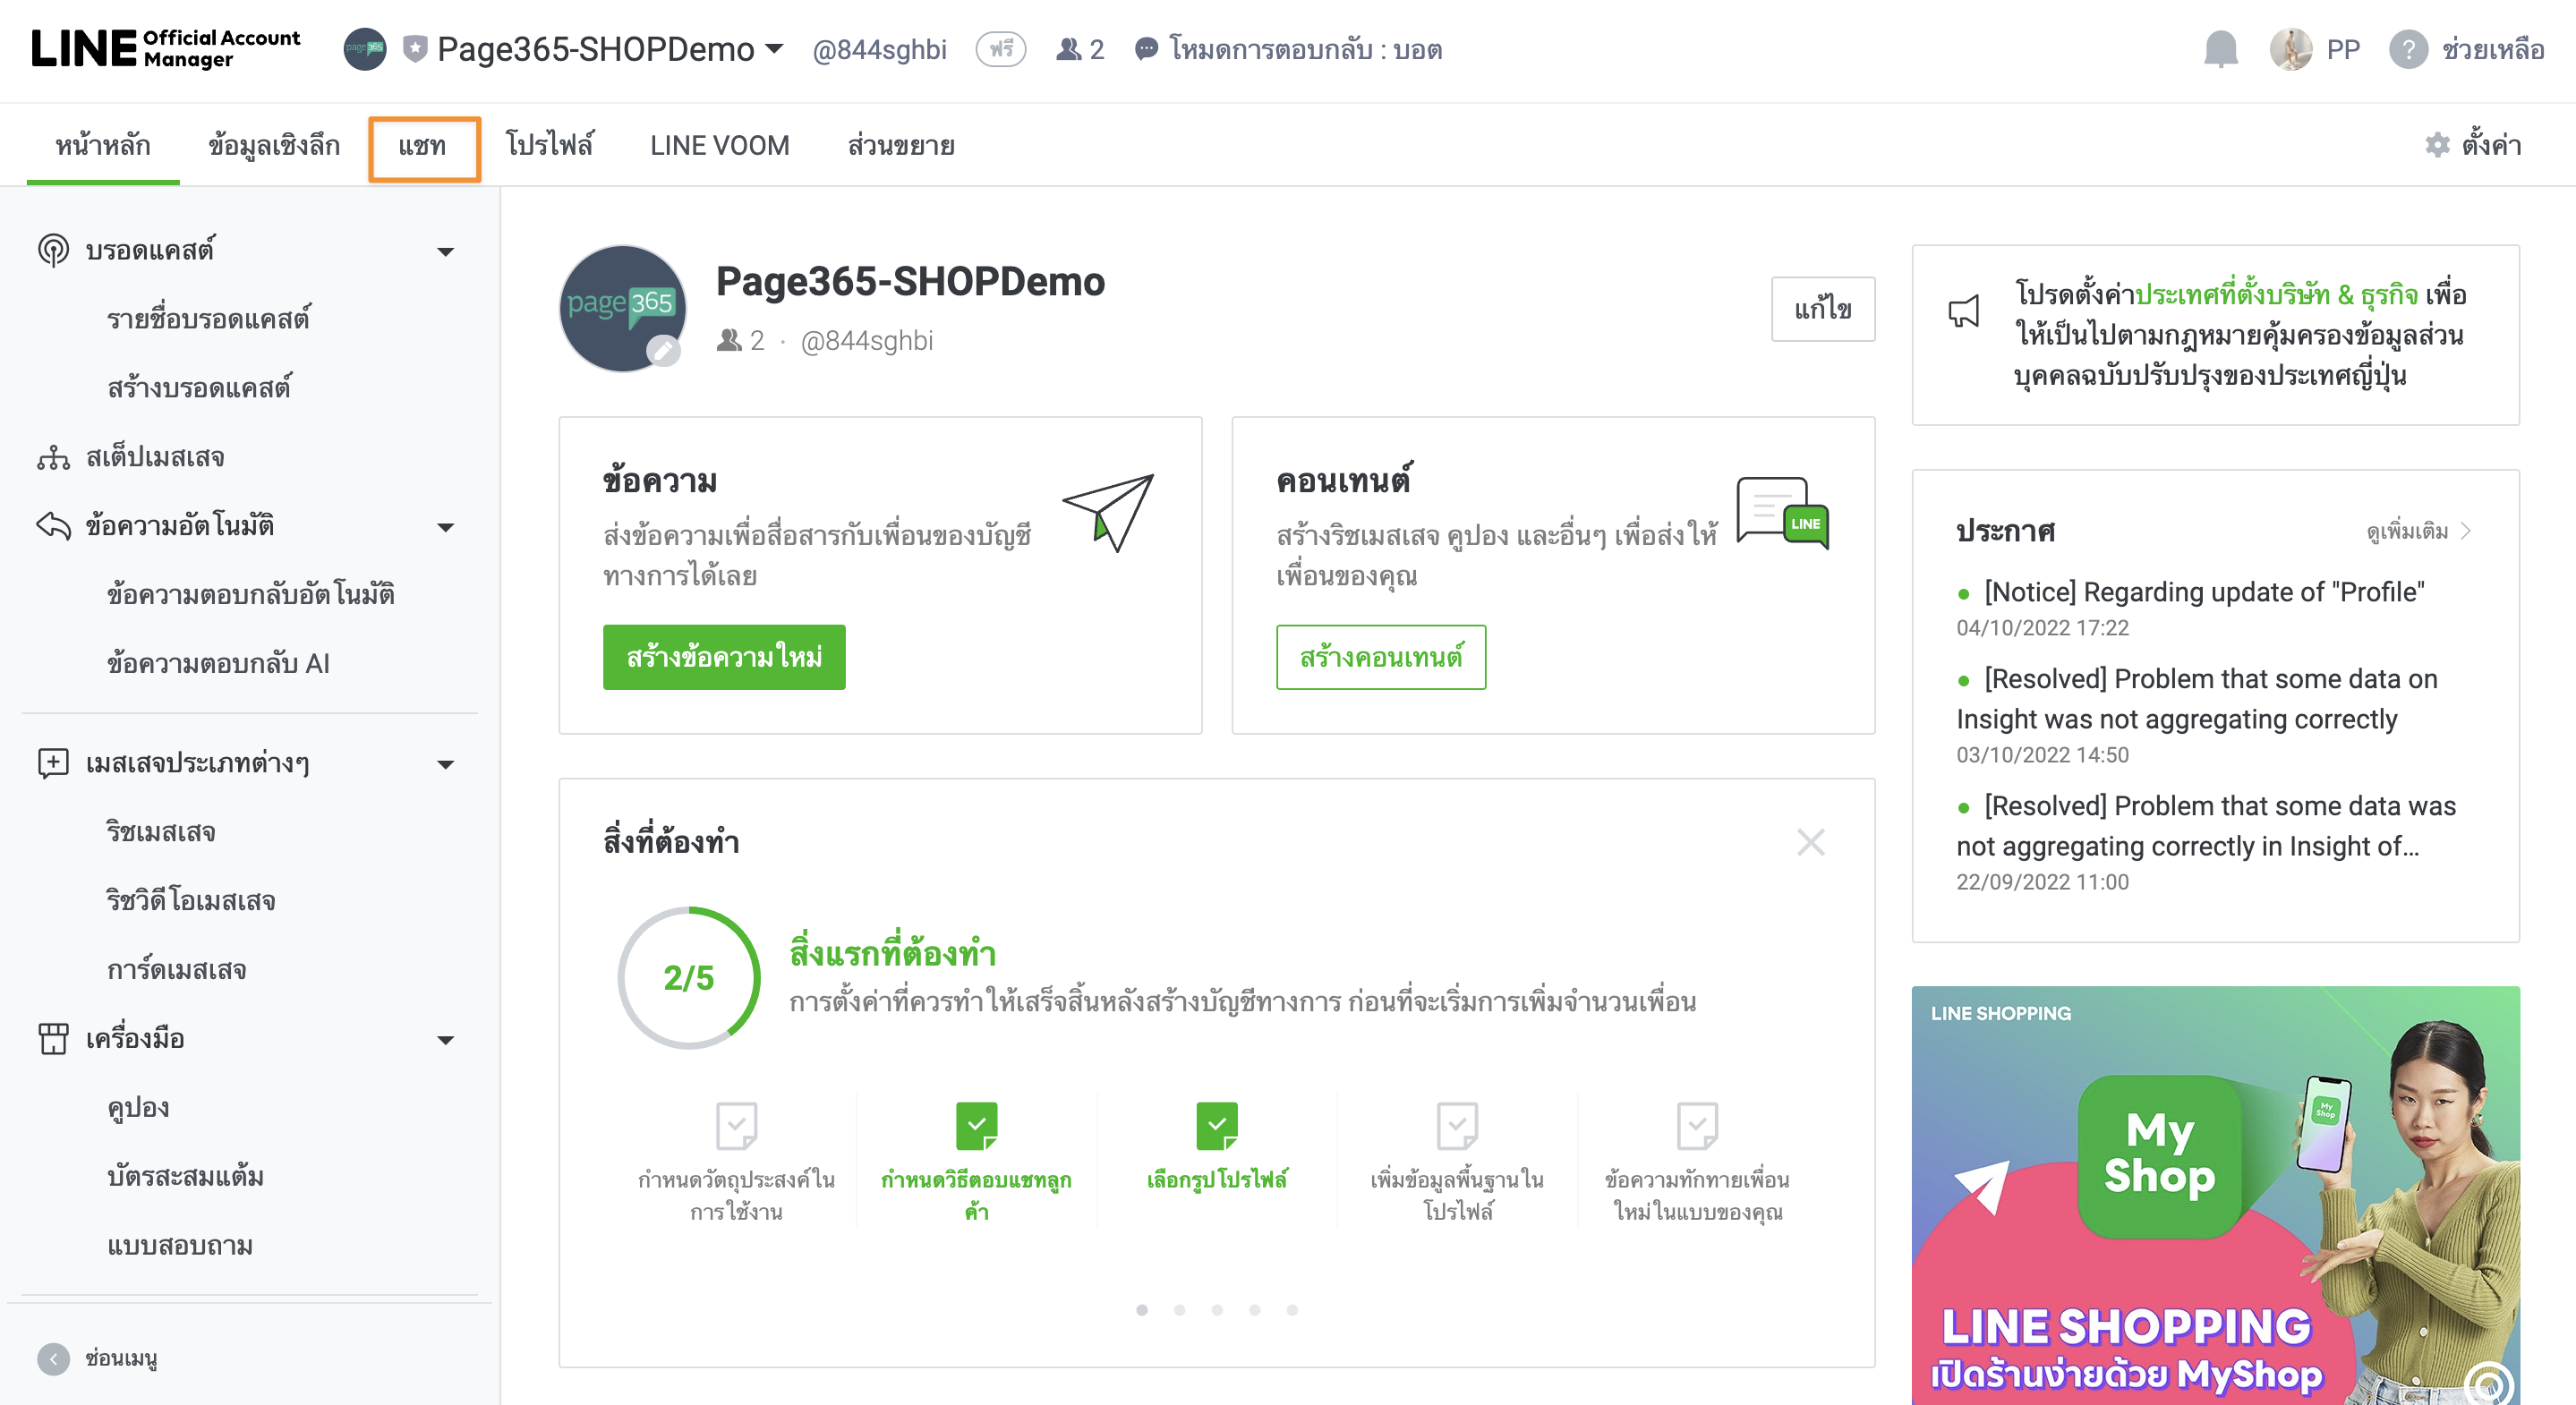
Task: Click the Page365 account avatar in header
Action: [x=365, y=49]
